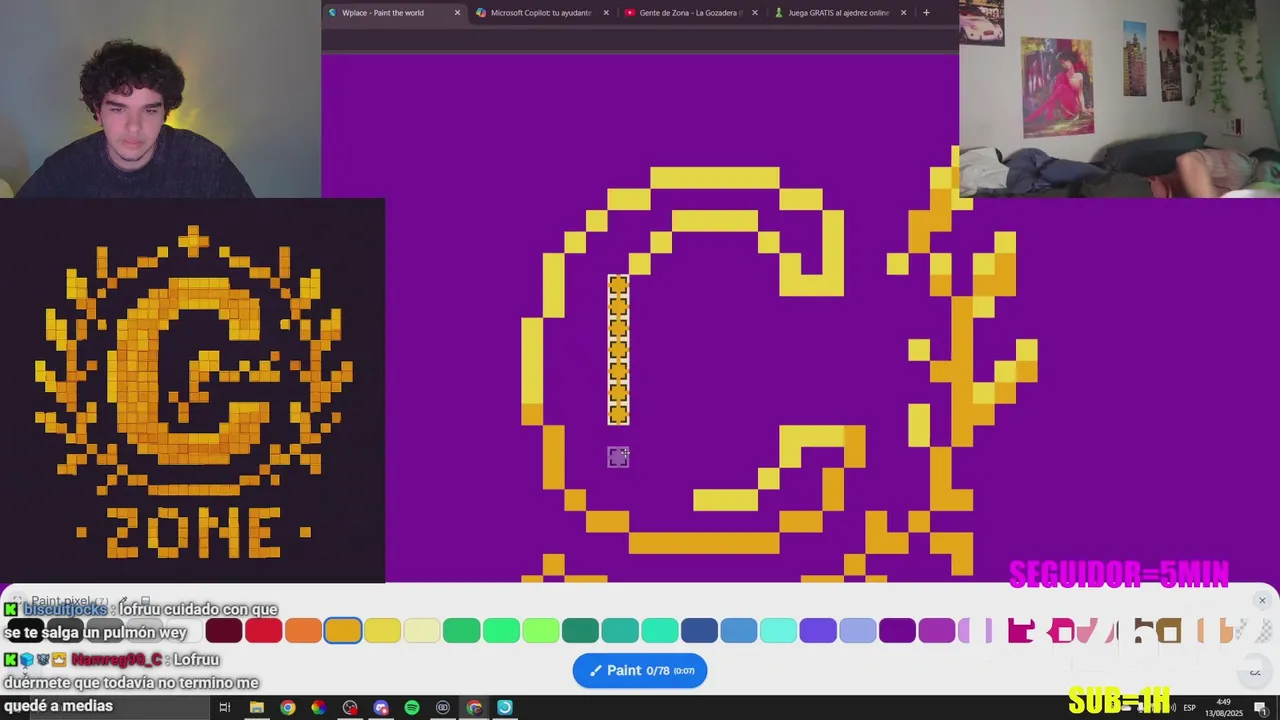This screenshot has width=1280, height=720.
Task: Pick the medium green color swatch
Action: 462,630
